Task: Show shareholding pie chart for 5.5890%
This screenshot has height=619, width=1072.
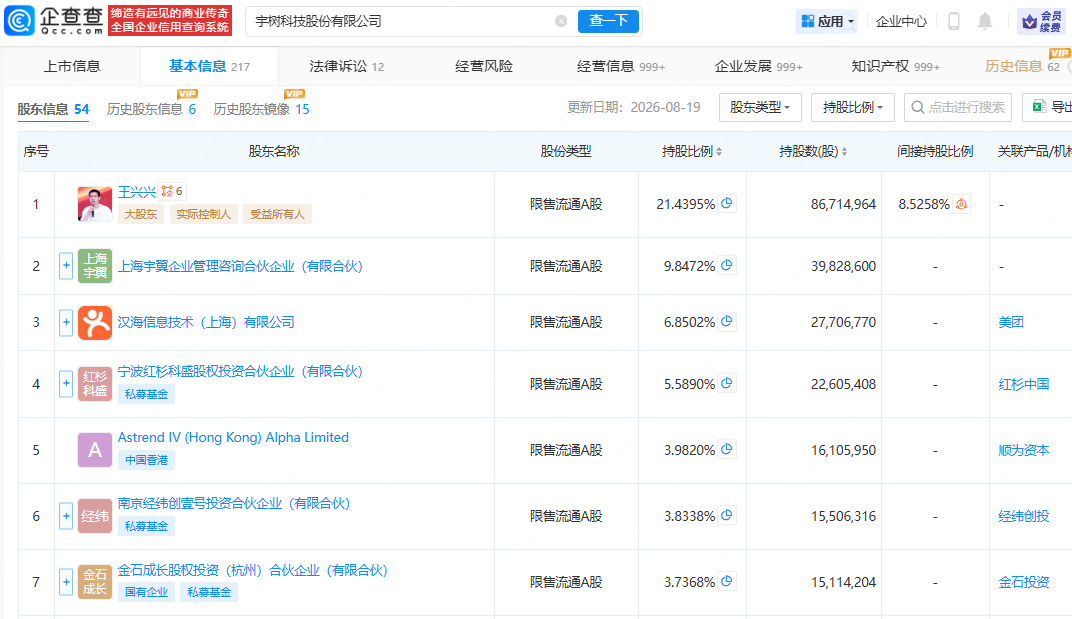Action: tap(727, 383)
